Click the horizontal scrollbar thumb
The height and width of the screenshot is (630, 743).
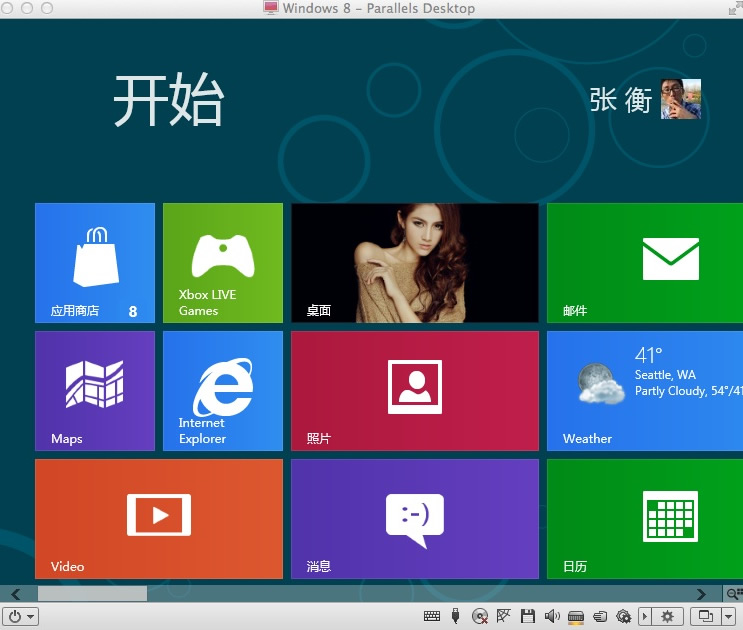point(92,594)
